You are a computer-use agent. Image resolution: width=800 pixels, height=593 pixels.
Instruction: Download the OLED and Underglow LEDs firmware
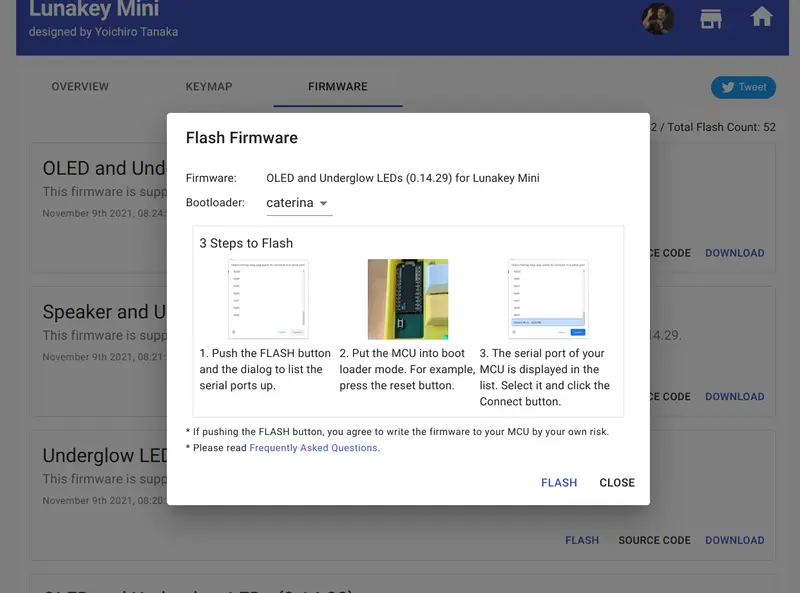tap(734, 253)
